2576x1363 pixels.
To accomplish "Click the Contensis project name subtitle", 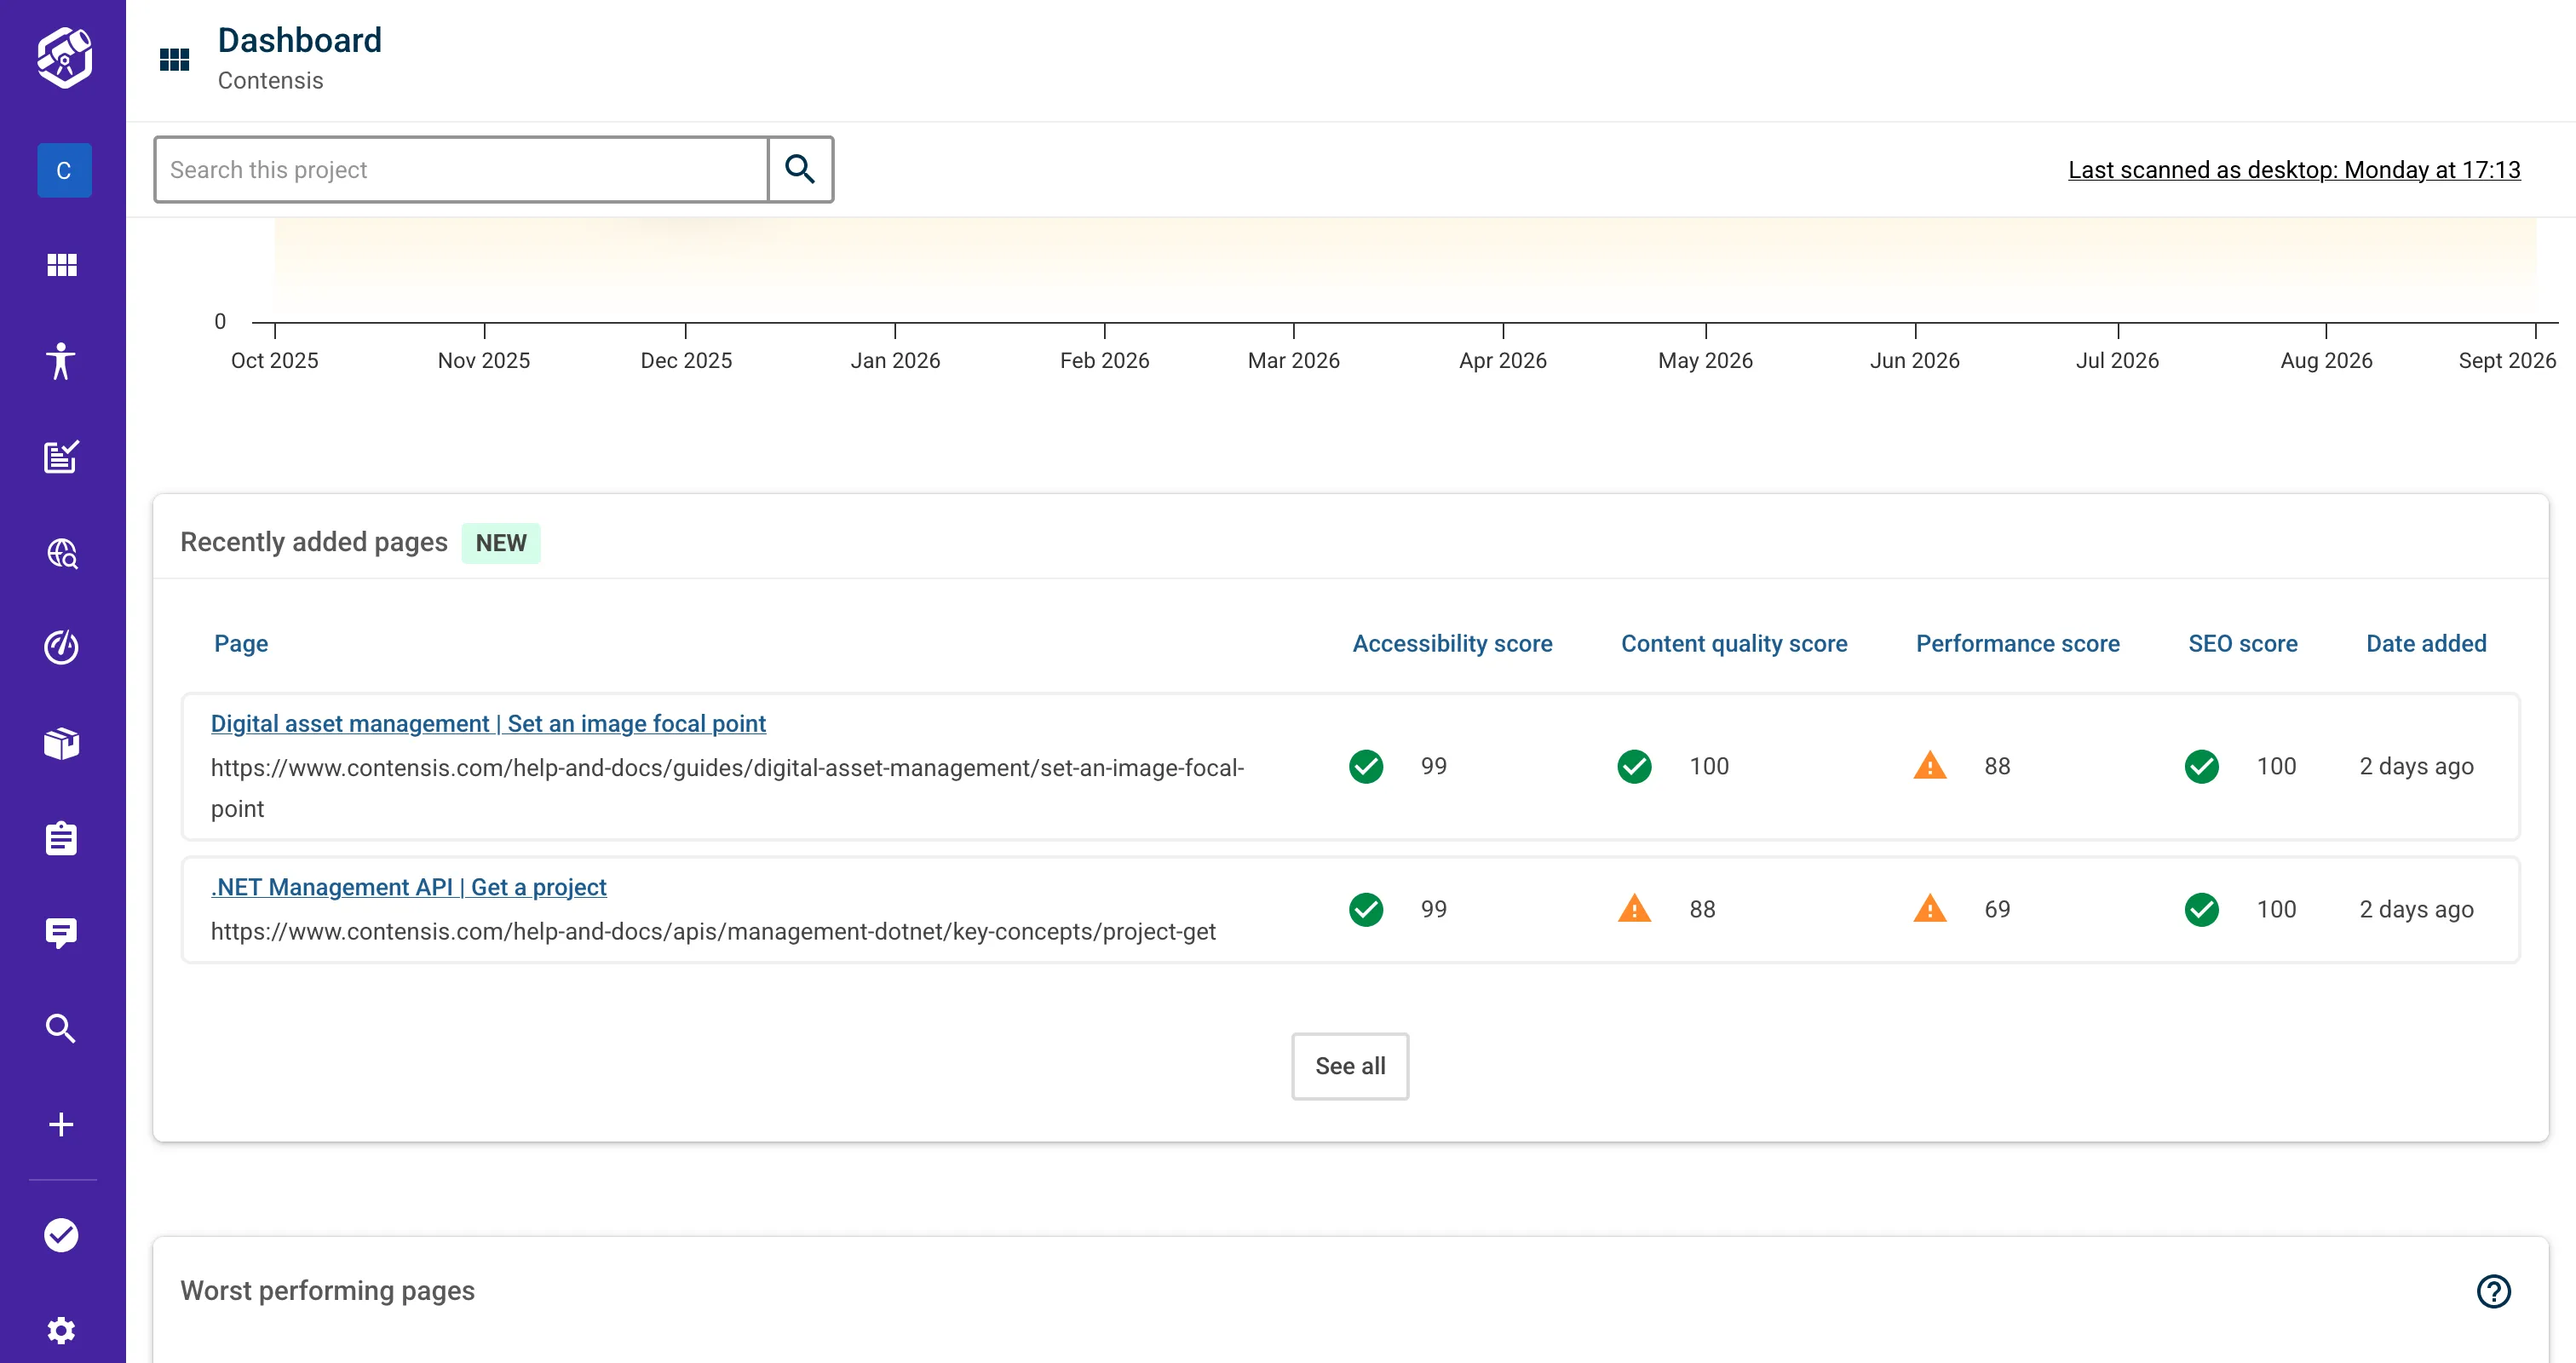I will click(x=270, y=81).
